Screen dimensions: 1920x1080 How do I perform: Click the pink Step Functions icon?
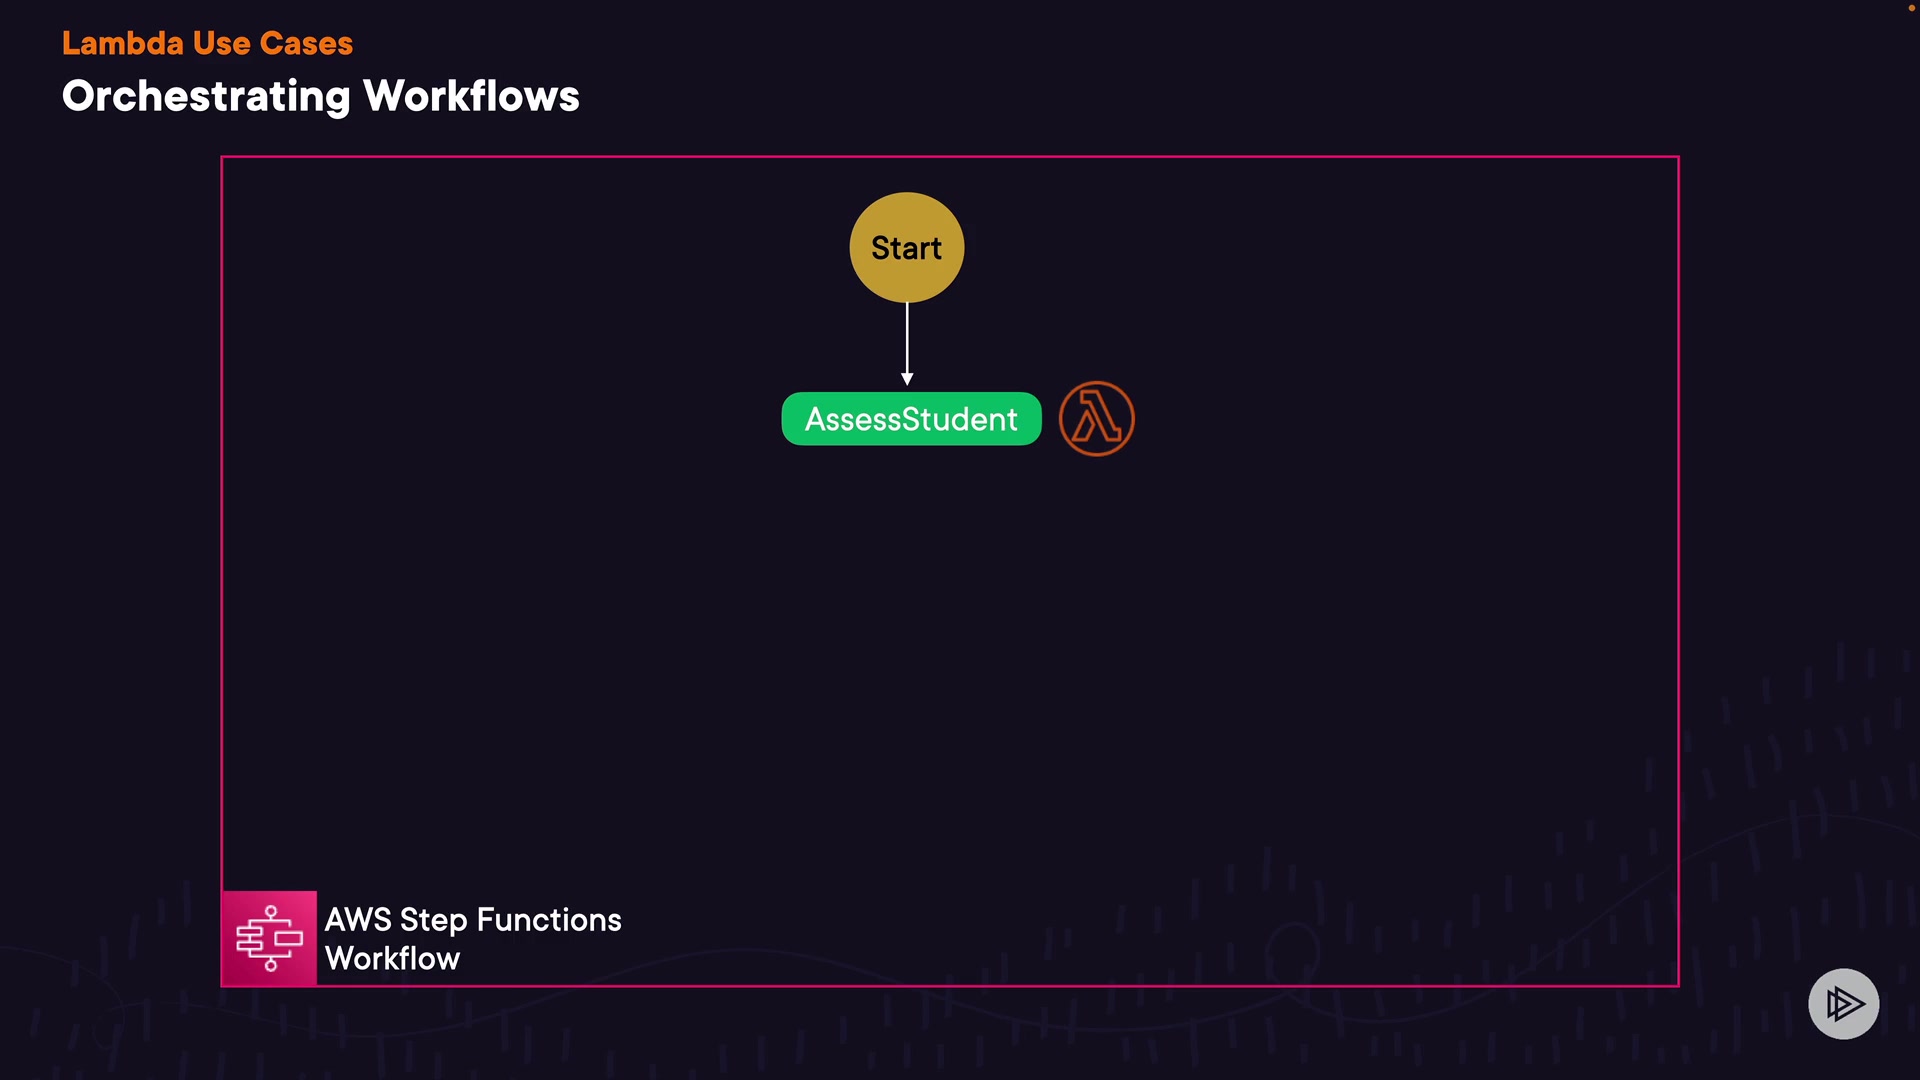(x=269, y=938)
